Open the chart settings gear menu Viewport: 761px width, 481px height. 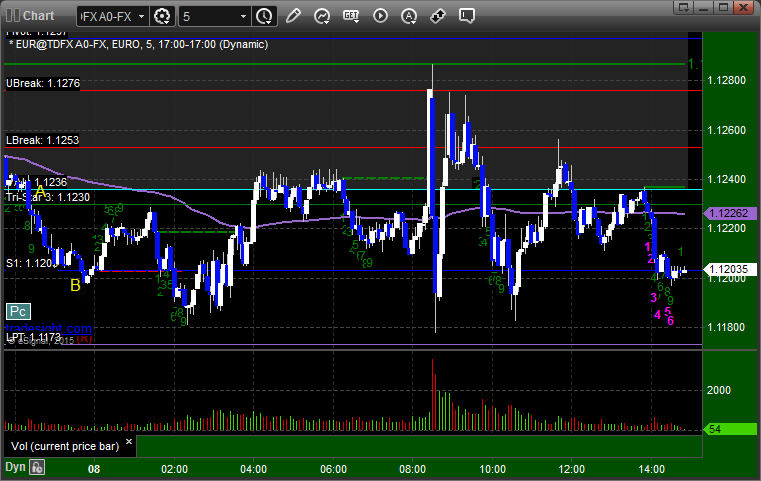[162, 16]
